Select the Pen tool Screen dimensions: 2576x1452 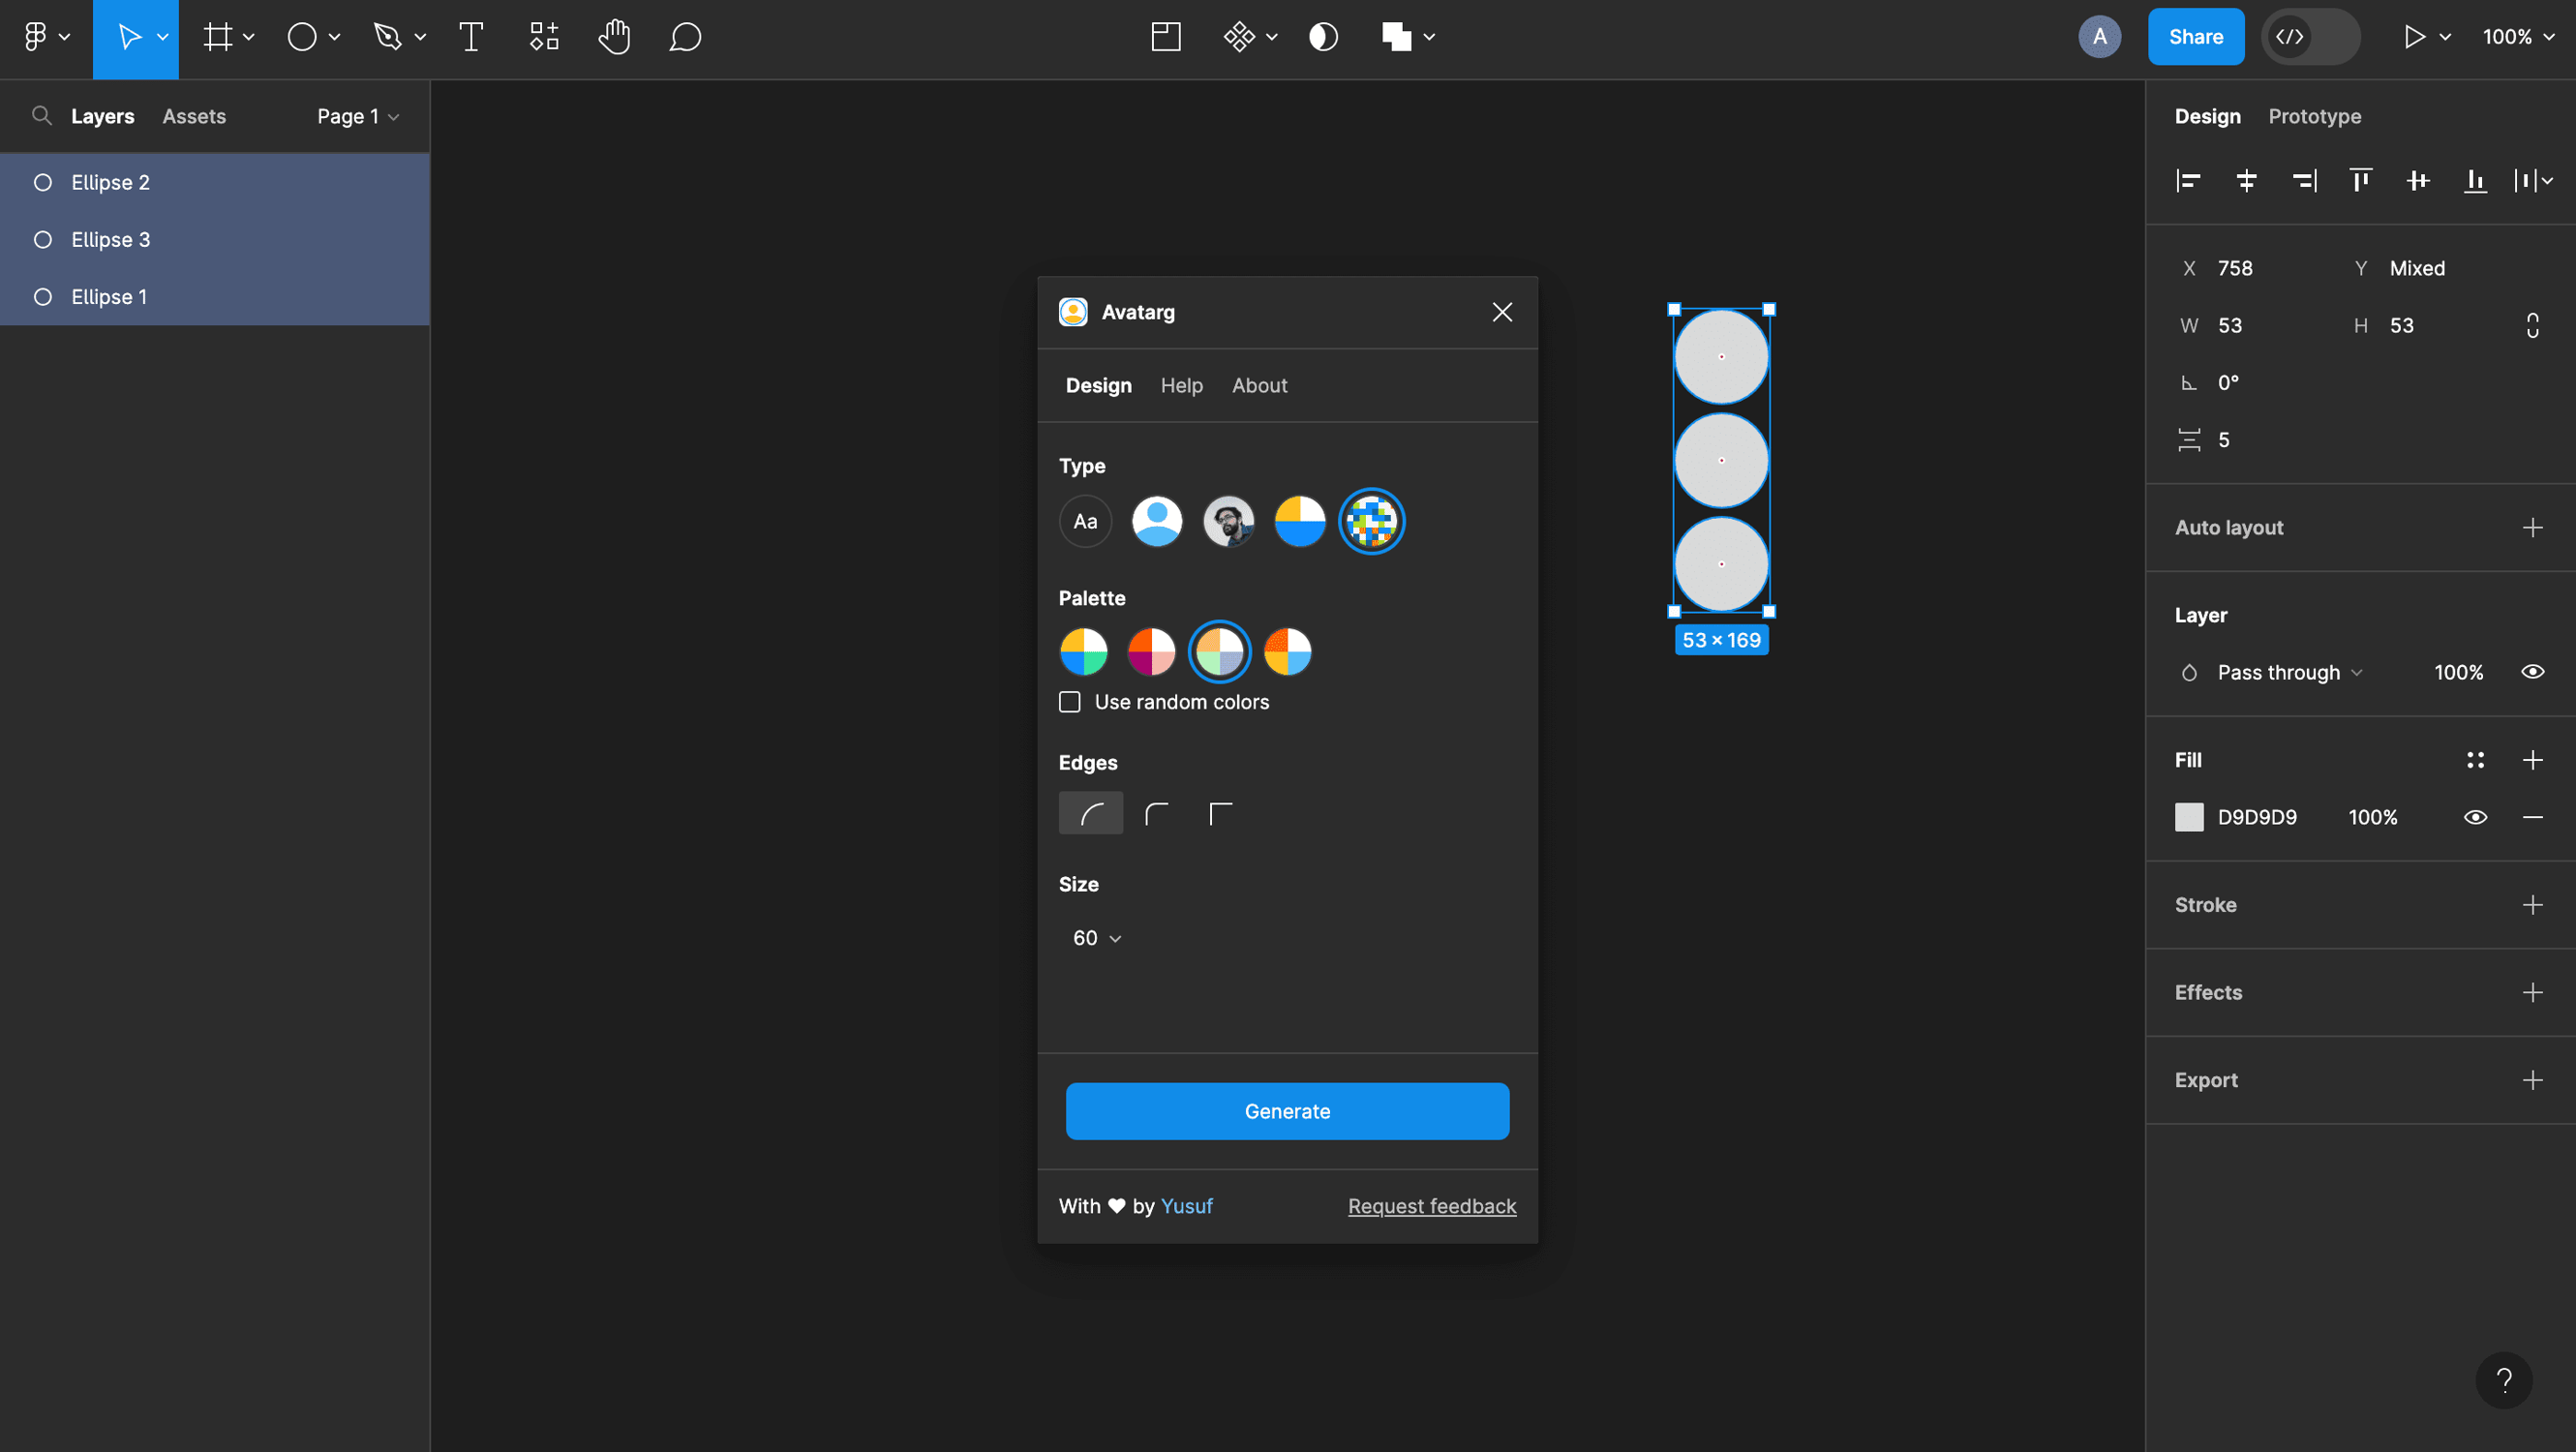[x=388, y=37]
